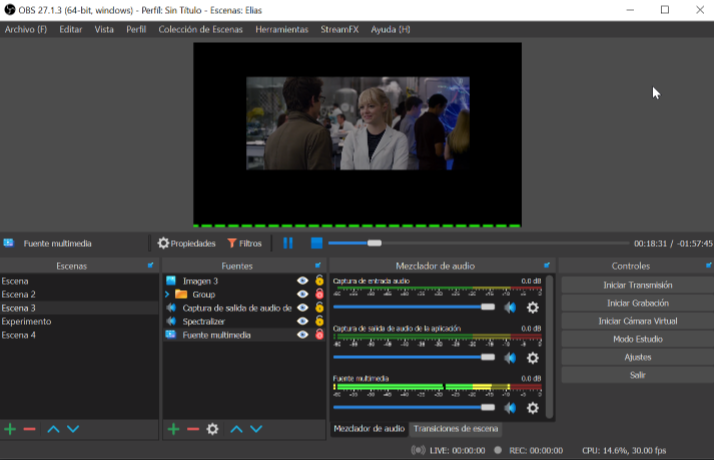
Task: Hide the Group source
Action: [x=302, y=294]
